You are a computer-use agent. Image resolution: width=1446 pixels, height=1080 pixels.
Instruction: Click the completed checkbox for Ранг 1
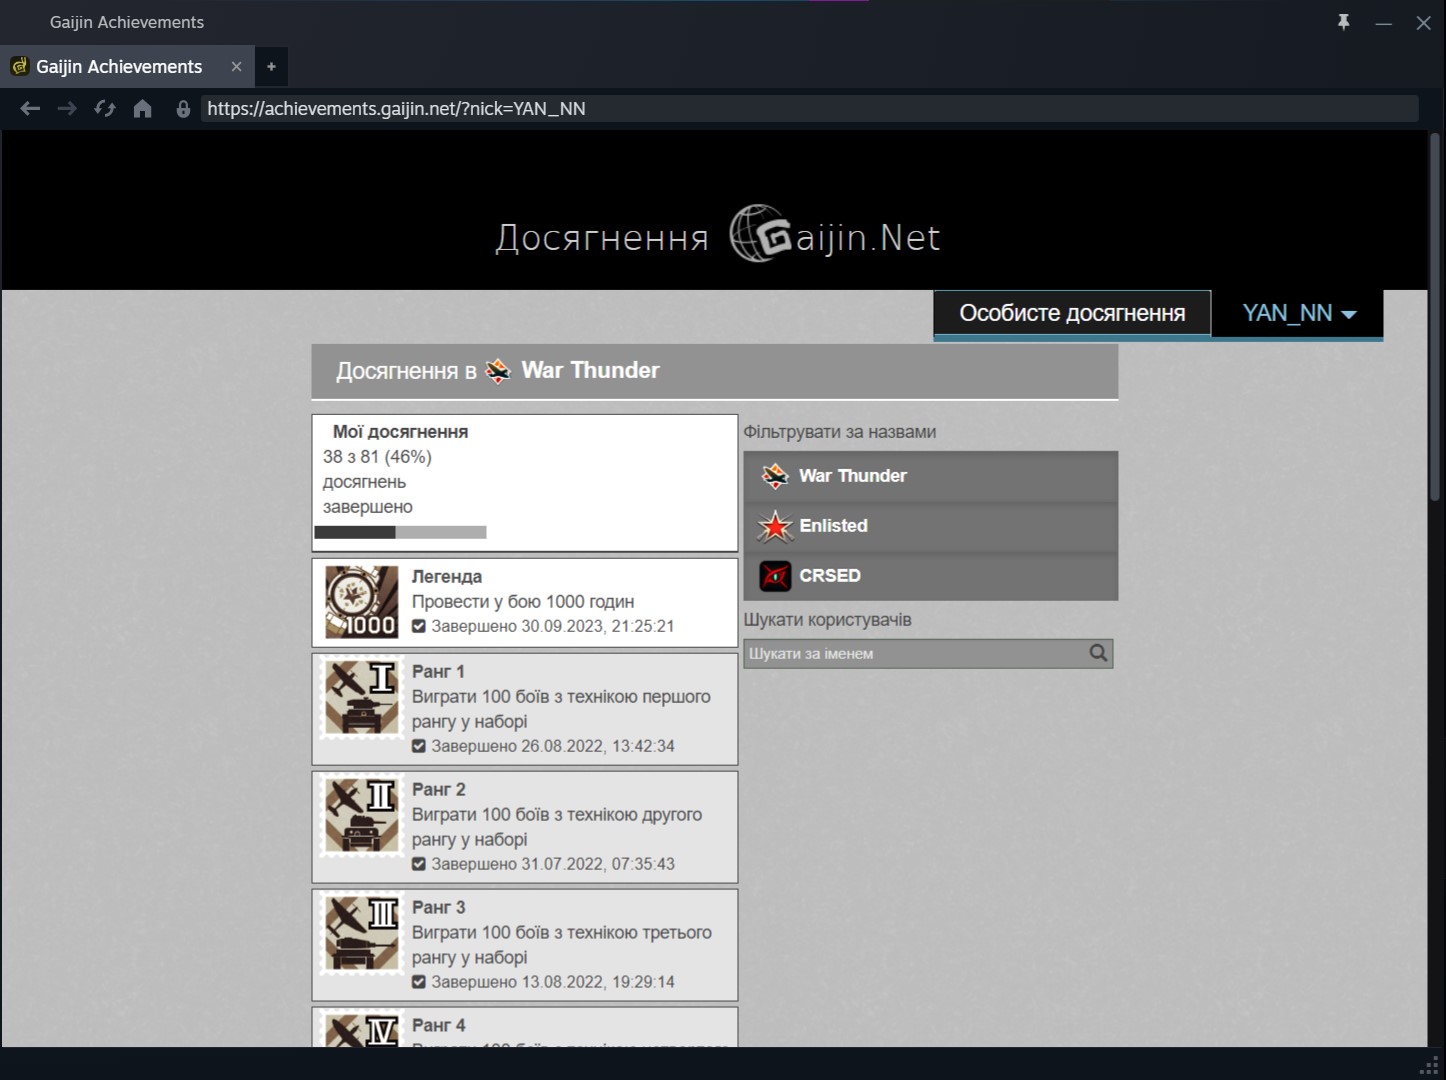coord(419,747)
